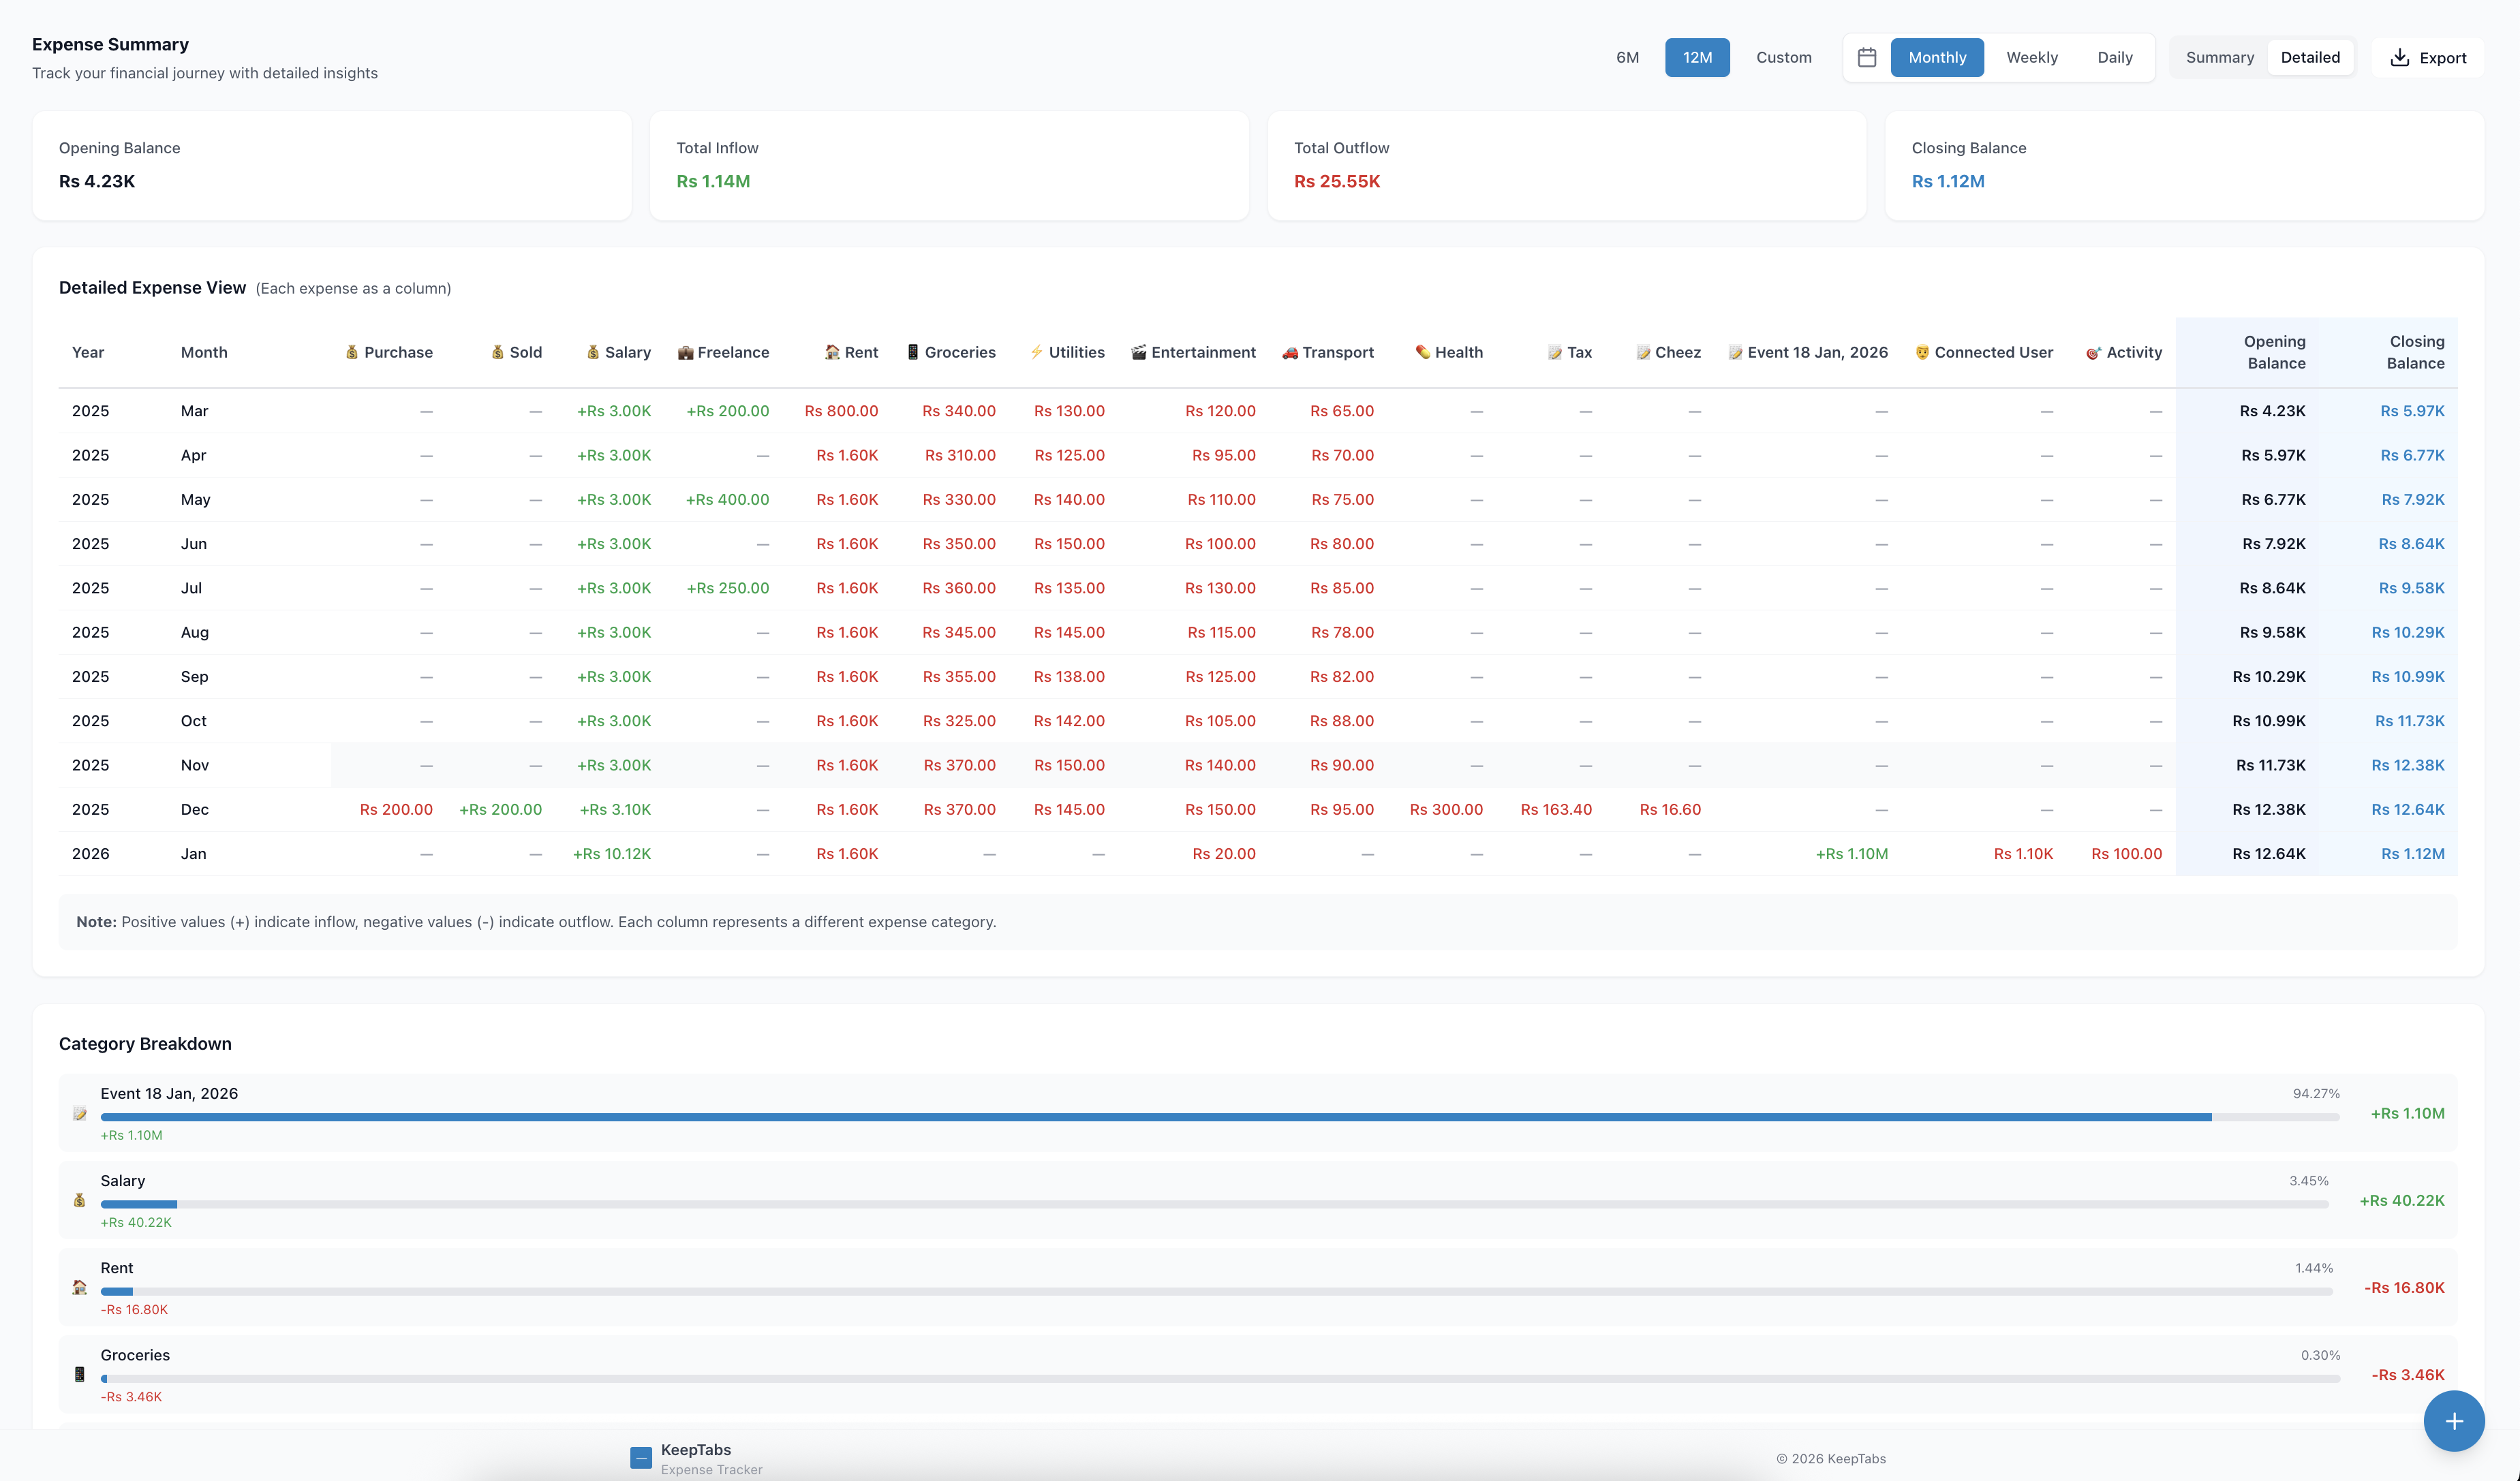Click the Export button

(2430, 57)
